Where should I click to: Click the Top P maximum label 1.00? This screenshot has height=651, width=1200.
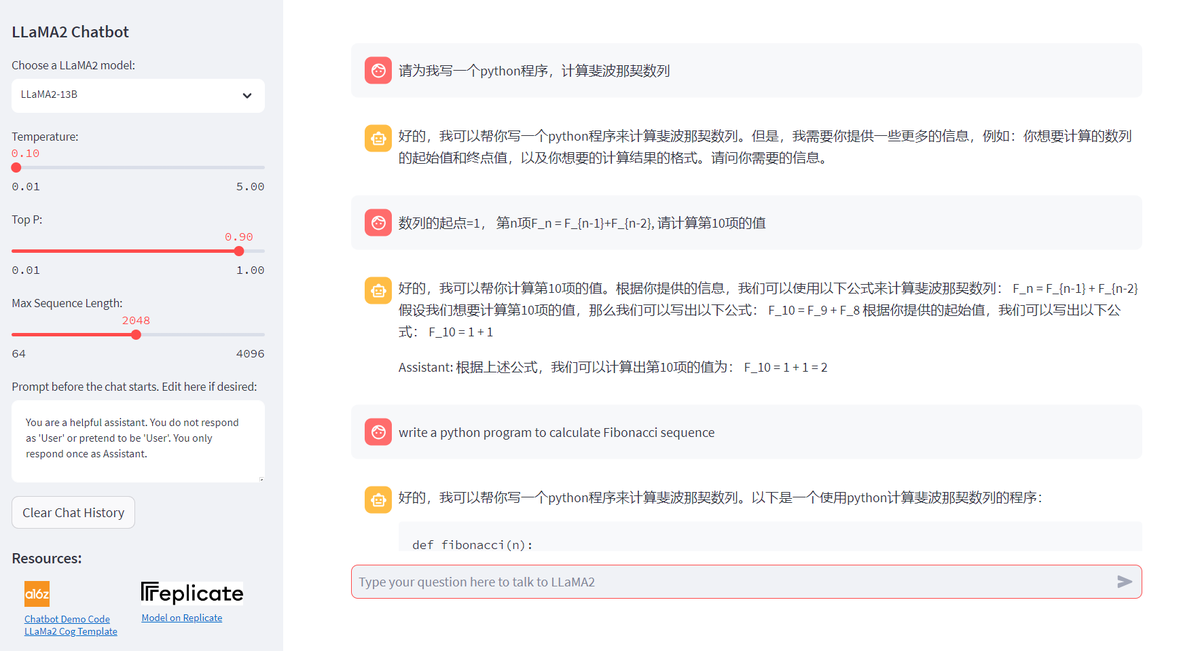coord(250,270)
